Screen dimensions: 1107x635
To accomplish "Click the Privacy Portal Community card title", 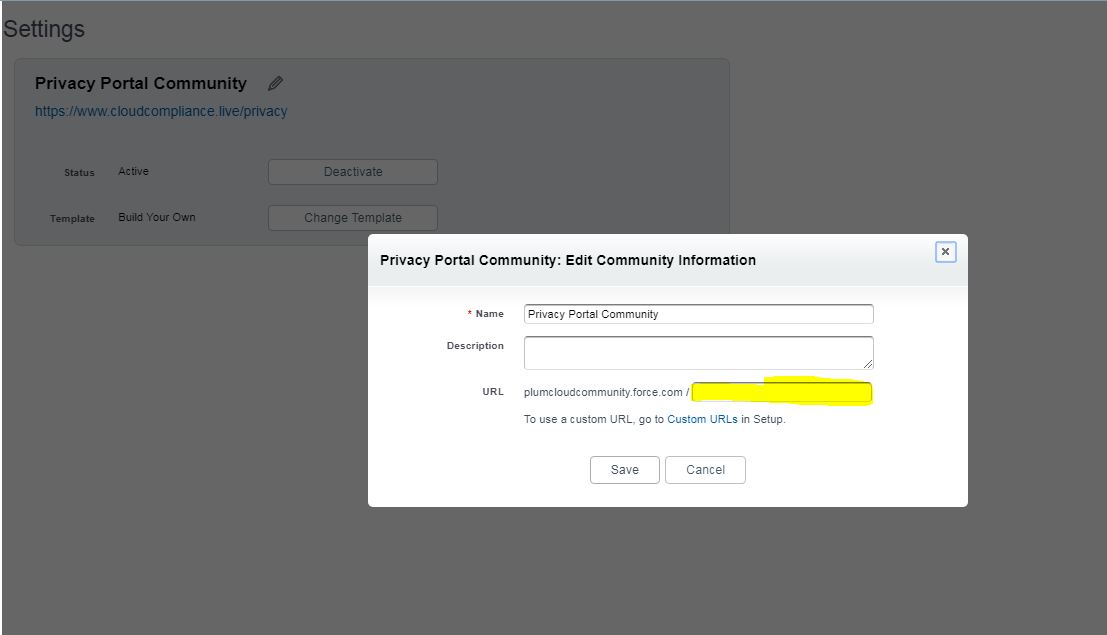I will [x=141, y=84].
